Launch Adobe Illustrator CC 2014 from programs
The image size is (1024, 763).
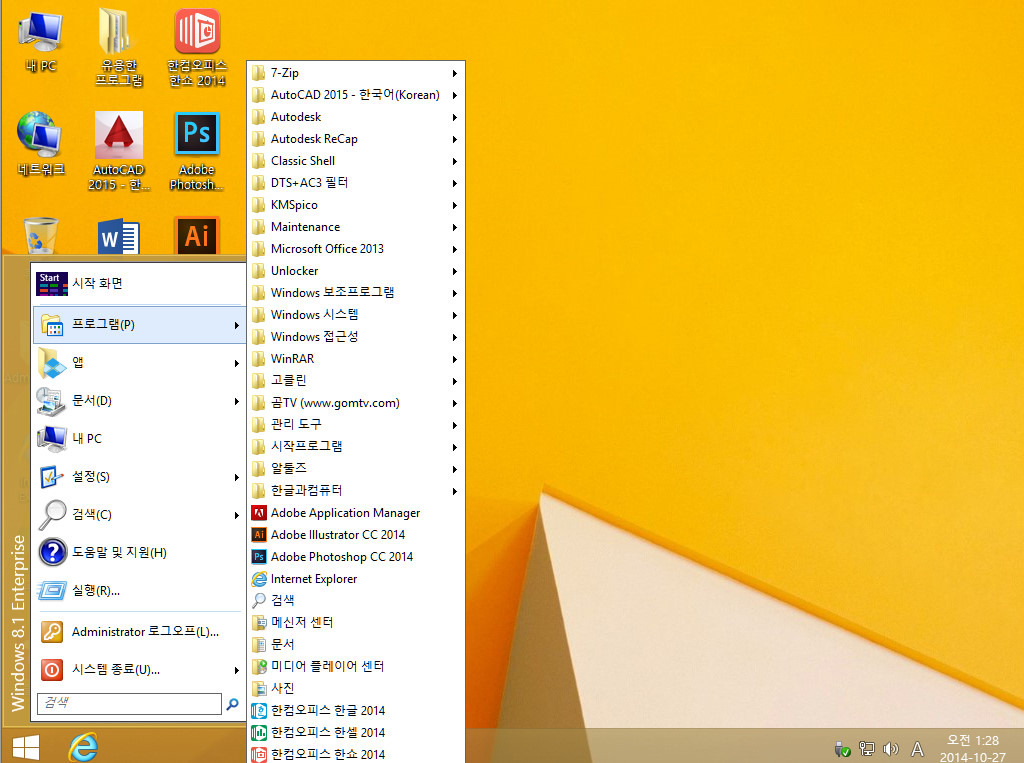(356, 535)
